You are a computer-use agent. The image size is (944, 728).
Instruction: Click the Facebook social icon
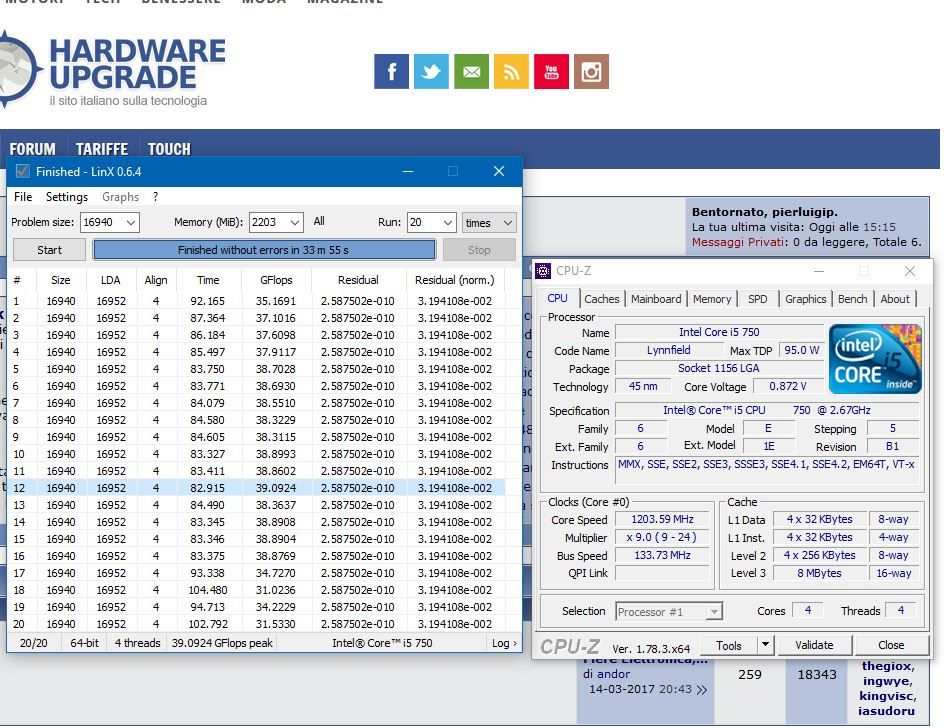tap(391, 72)
